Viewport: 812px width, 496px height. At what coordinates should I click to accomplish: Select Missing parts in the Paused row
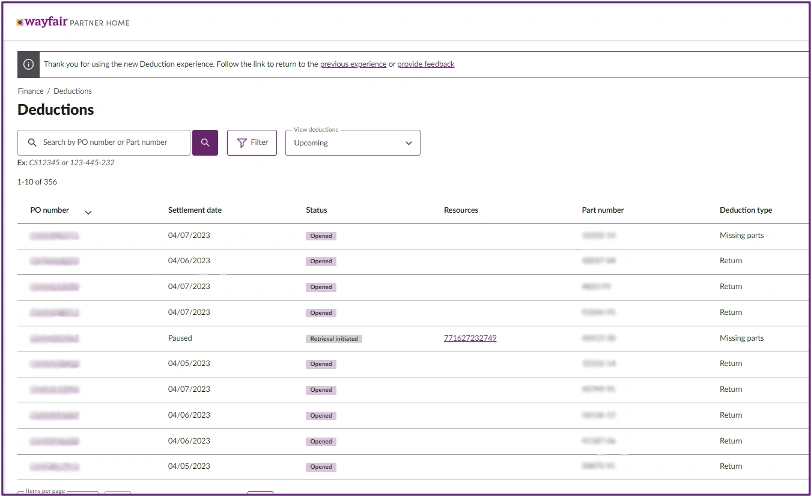[x=742, y=338]
